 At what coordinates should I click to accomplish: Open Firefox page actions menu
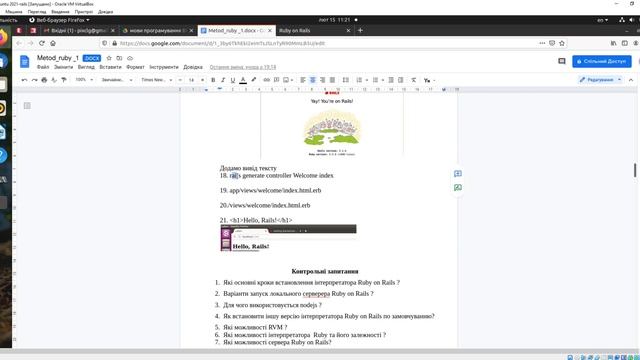coord(542,43)
